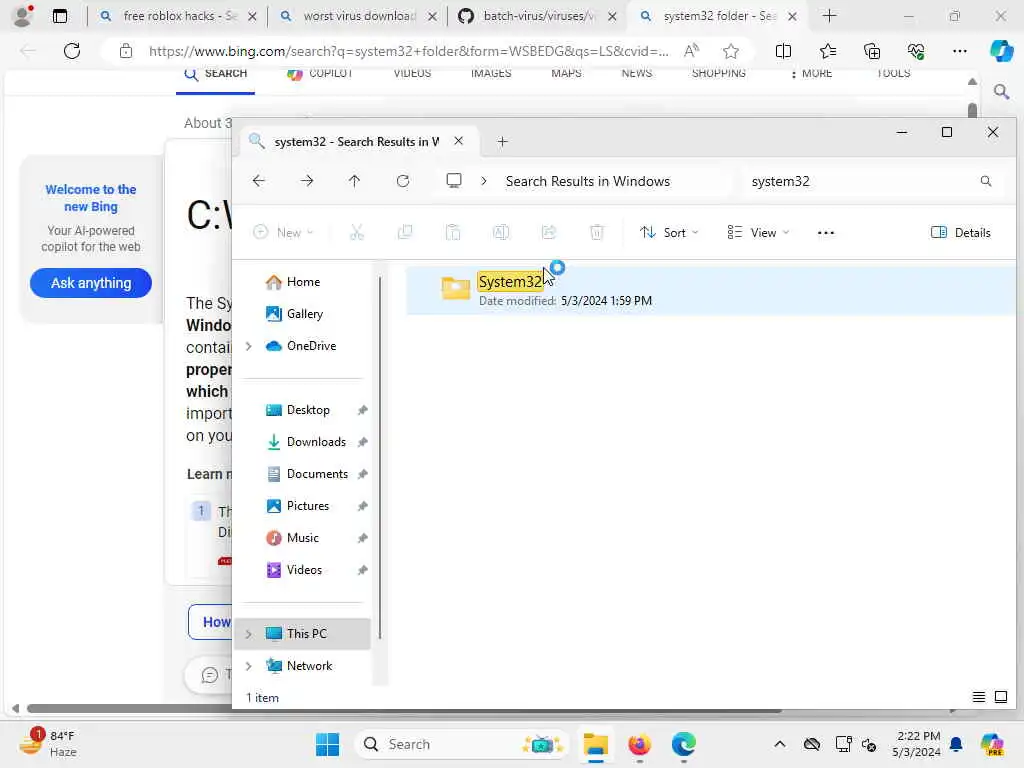Open Edge Collections
The height and width of the screenshot is (768, 1024).
pos(872,50)
